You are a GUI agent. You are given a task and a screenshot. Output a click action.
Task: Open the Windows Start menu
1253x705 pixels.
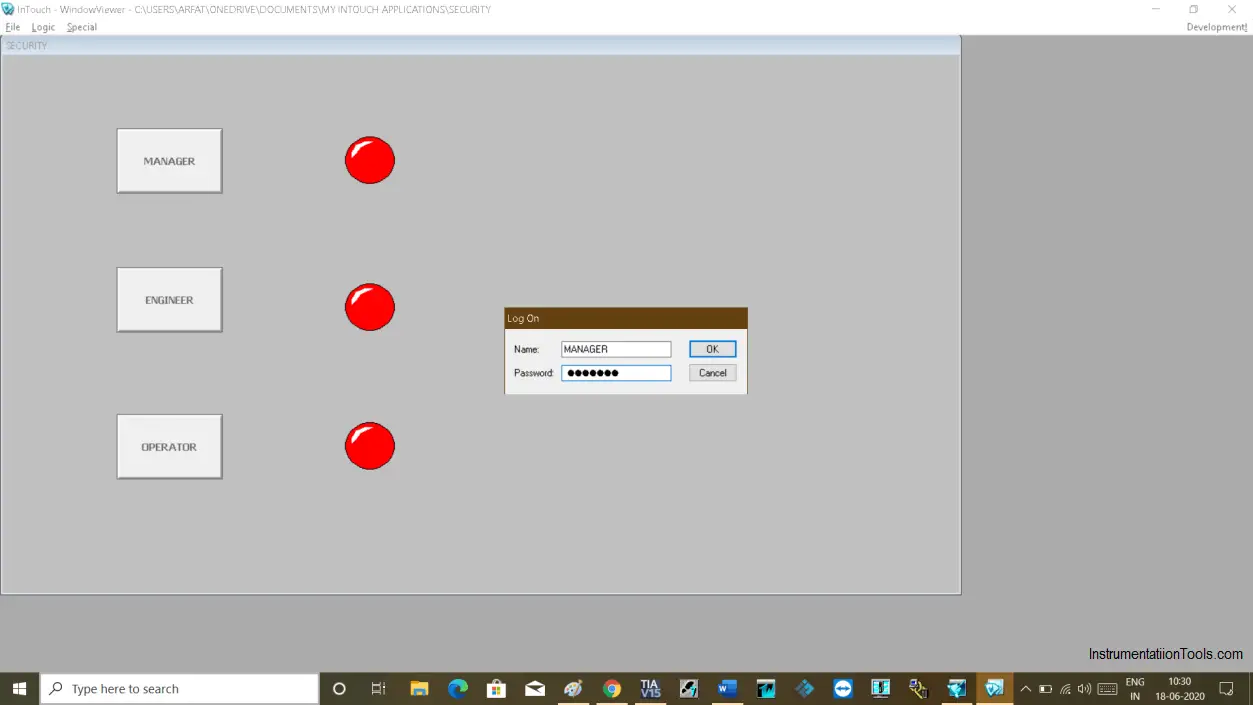19,689
